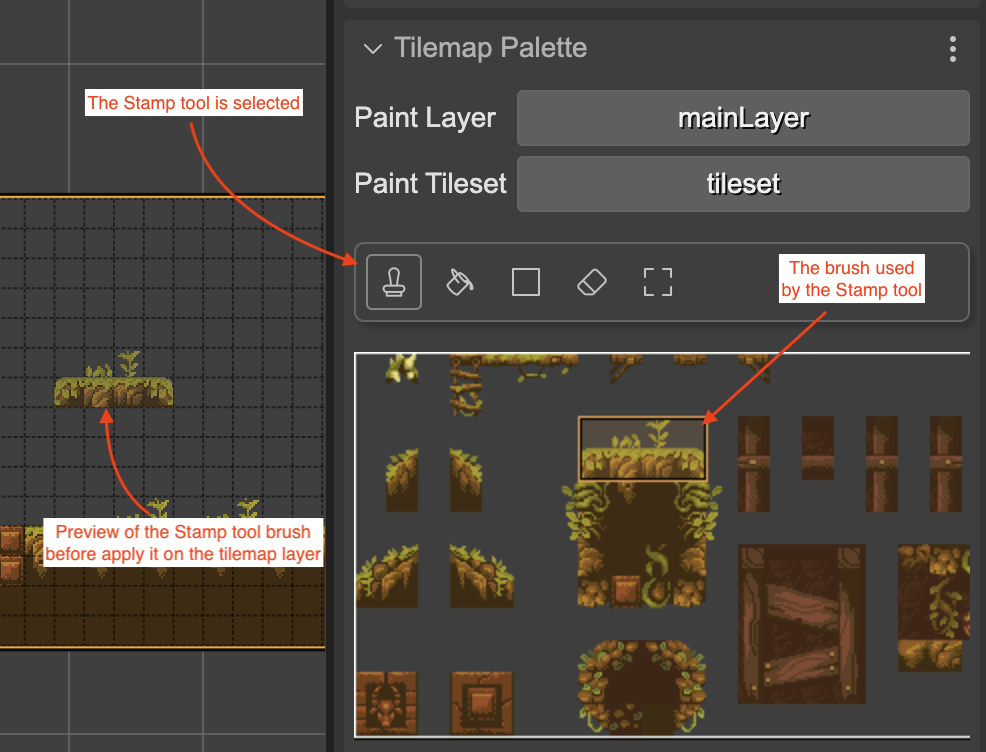Screen dimensions: 986x752
Task: Select the Bucket Fill tool
Action: coord(459,282)
